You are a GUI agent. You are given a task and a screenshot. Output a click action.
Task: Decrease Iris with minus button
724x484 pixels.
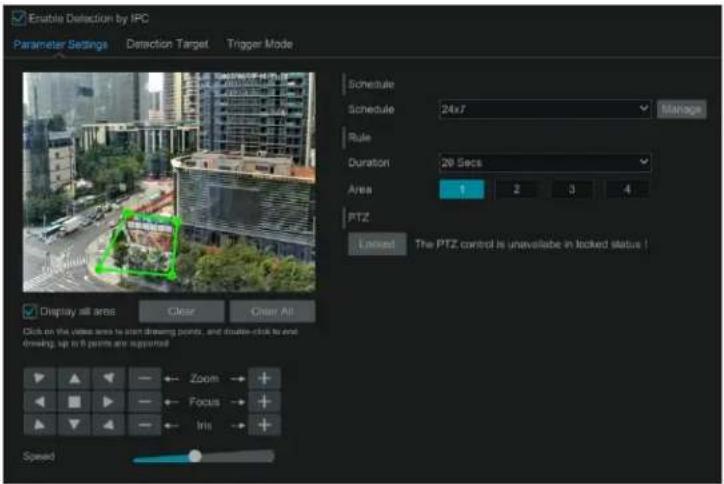point(145,425)
